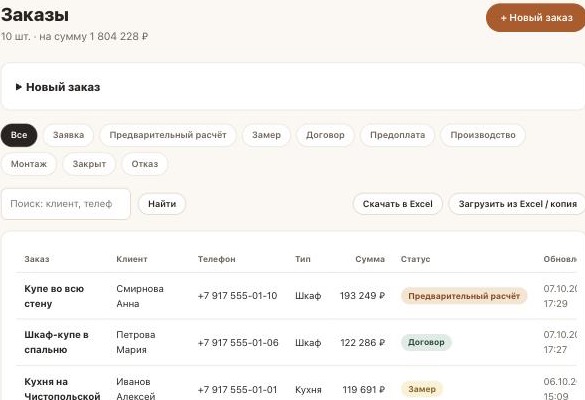Viewport: 585px width, 400px height.
Task: Click the Тип column header
Action: coord(303,259)
